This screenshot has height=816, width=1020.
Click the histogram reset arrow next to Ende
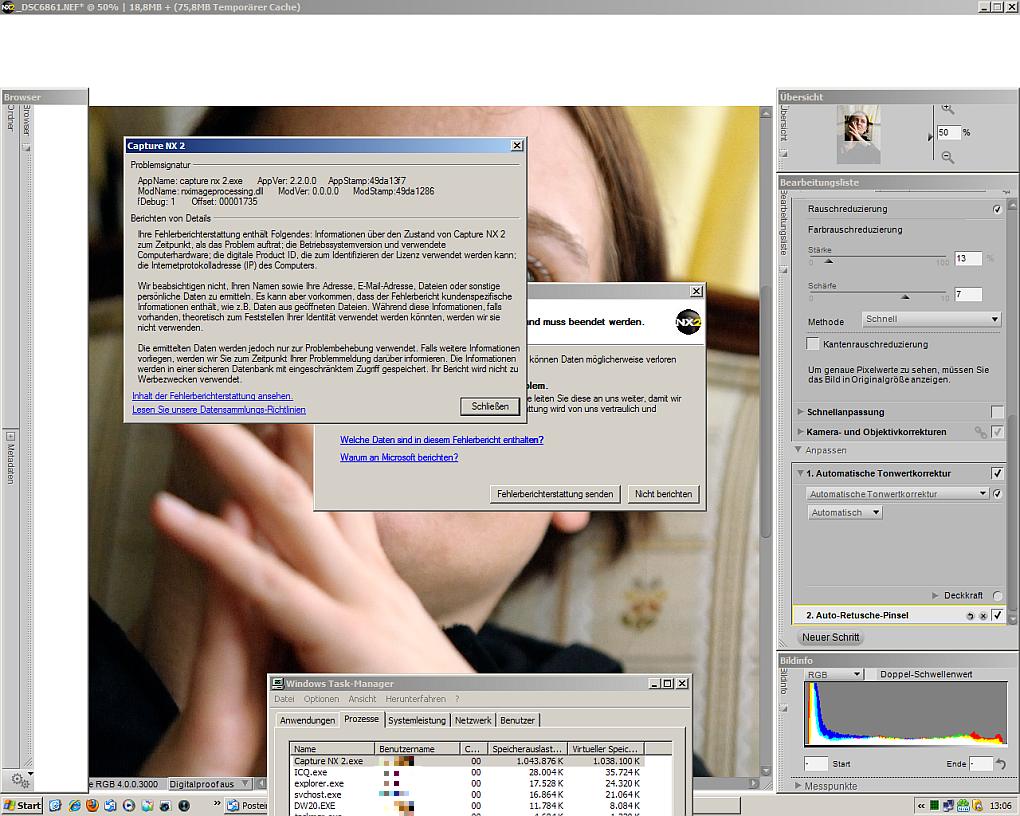[x=1001, y=763]
